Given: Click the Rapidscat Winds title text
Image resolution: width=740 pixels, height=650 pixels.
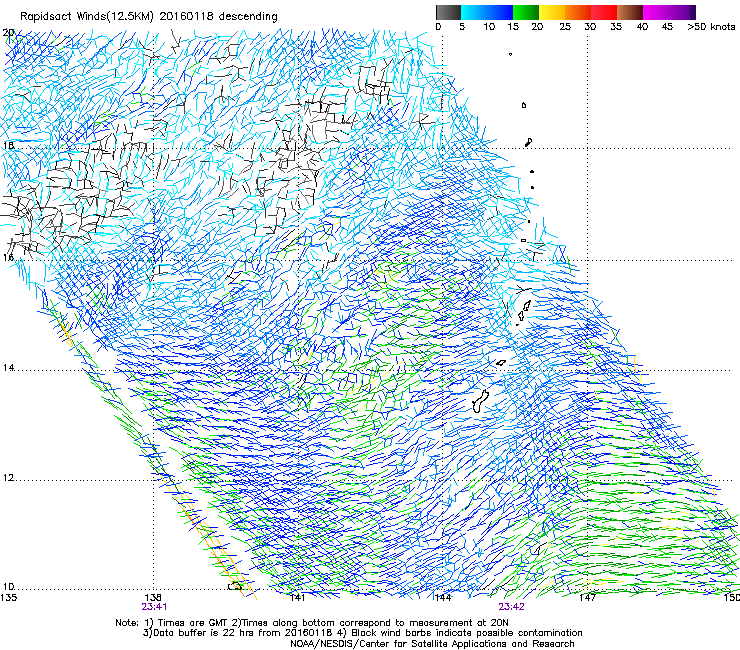Looking at the screenshot, I should (x=149, y=16).
